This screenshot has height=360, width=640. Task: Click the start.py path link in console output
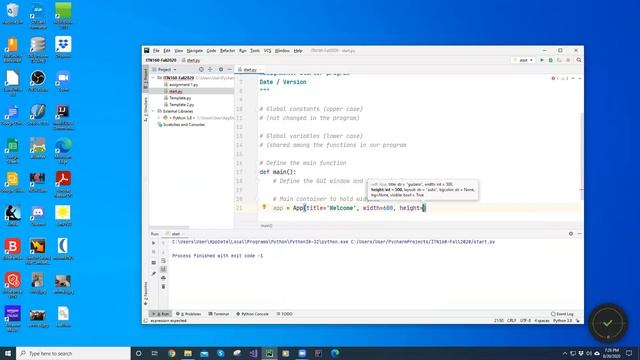coord(423,242)
